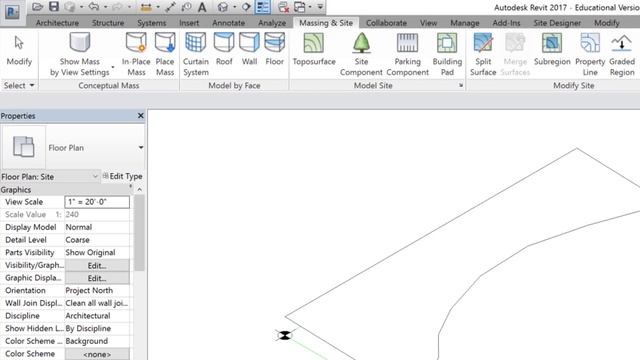Click the Split Surface tool
This screenshot has height=360, width=640.
pyautogui.click(x=483, y=54)
